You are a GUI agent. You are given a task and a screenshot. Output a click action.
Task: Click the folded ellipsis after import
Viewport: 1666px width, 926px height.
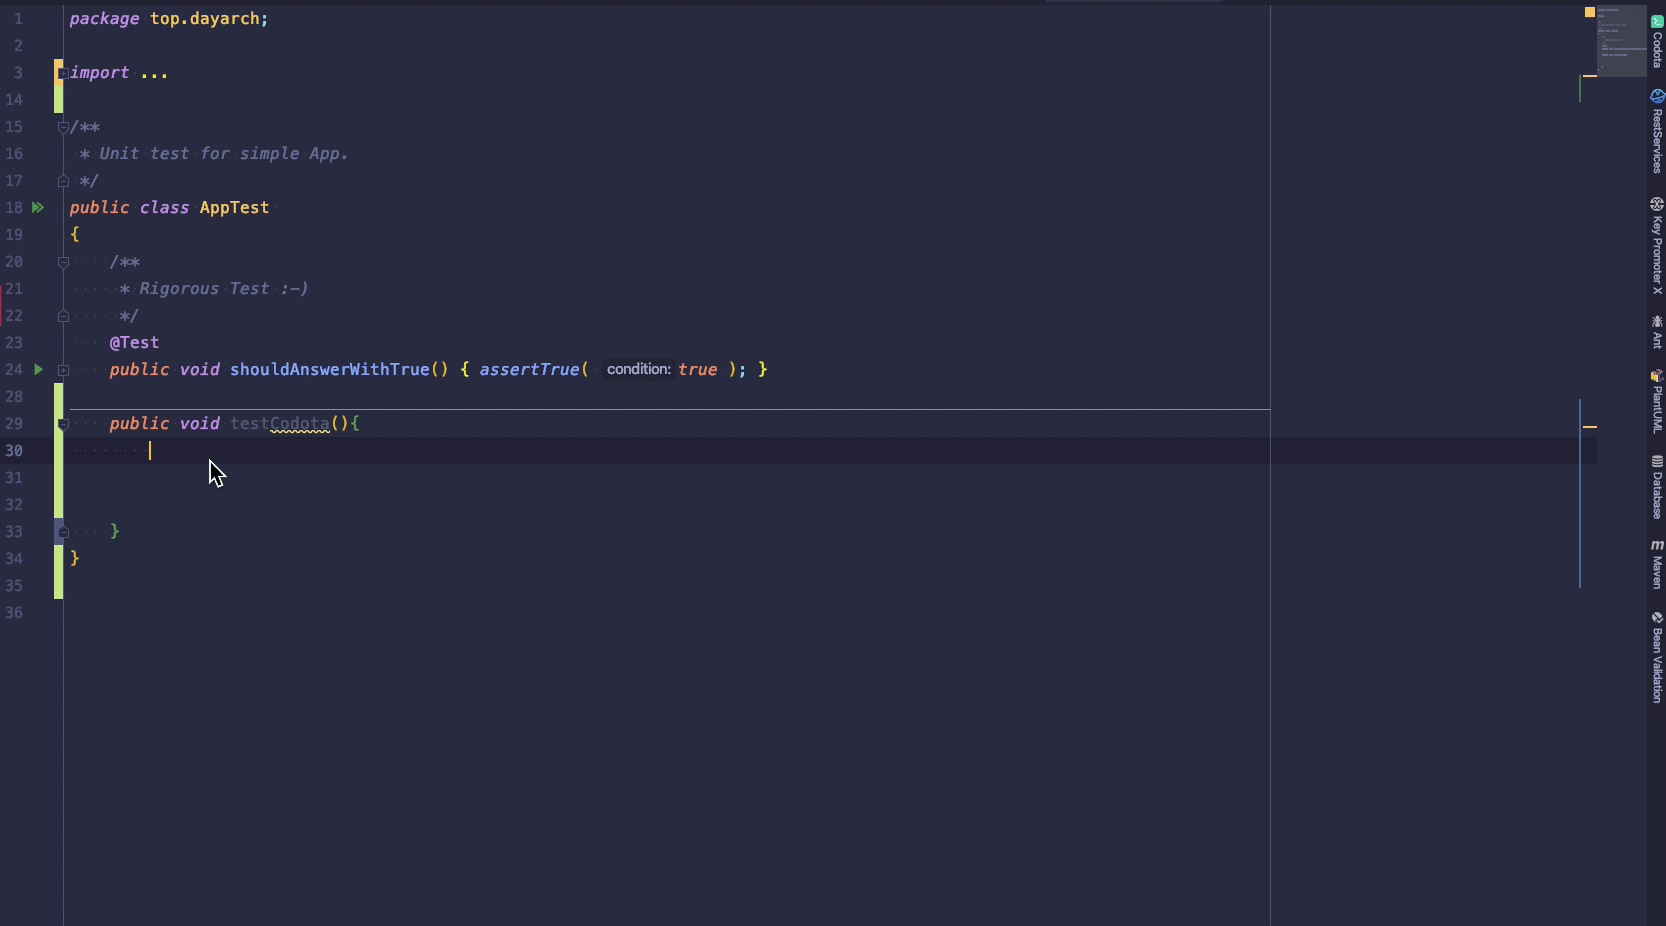coord(154,73)
